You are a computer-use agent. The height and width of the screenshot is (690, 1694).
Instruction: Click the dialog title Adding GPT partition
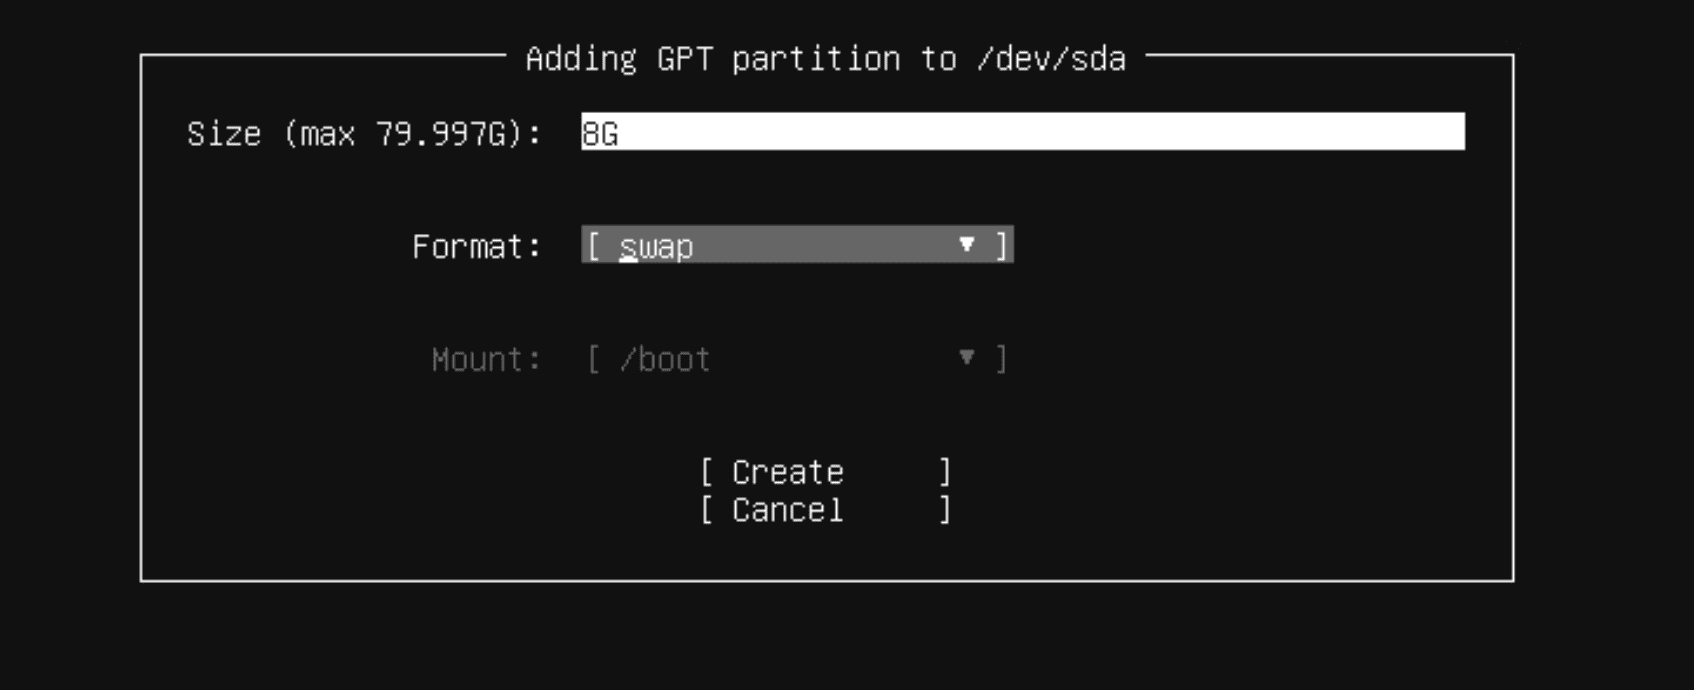click(x=826, y=58)
